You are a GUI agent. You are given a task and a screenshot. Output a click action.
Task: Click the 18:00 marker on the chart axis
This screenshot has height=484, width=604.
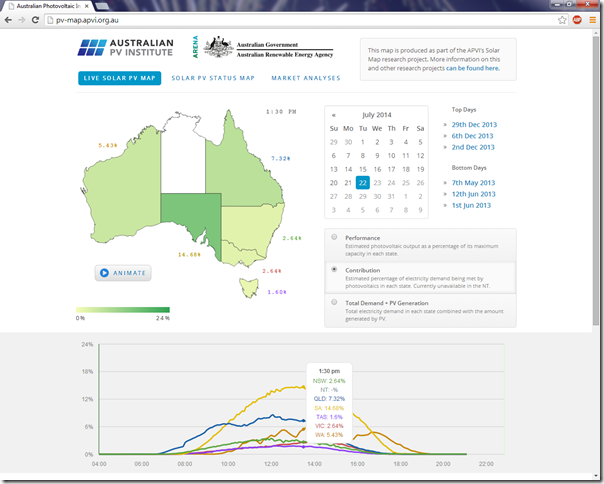pos(400,464)
